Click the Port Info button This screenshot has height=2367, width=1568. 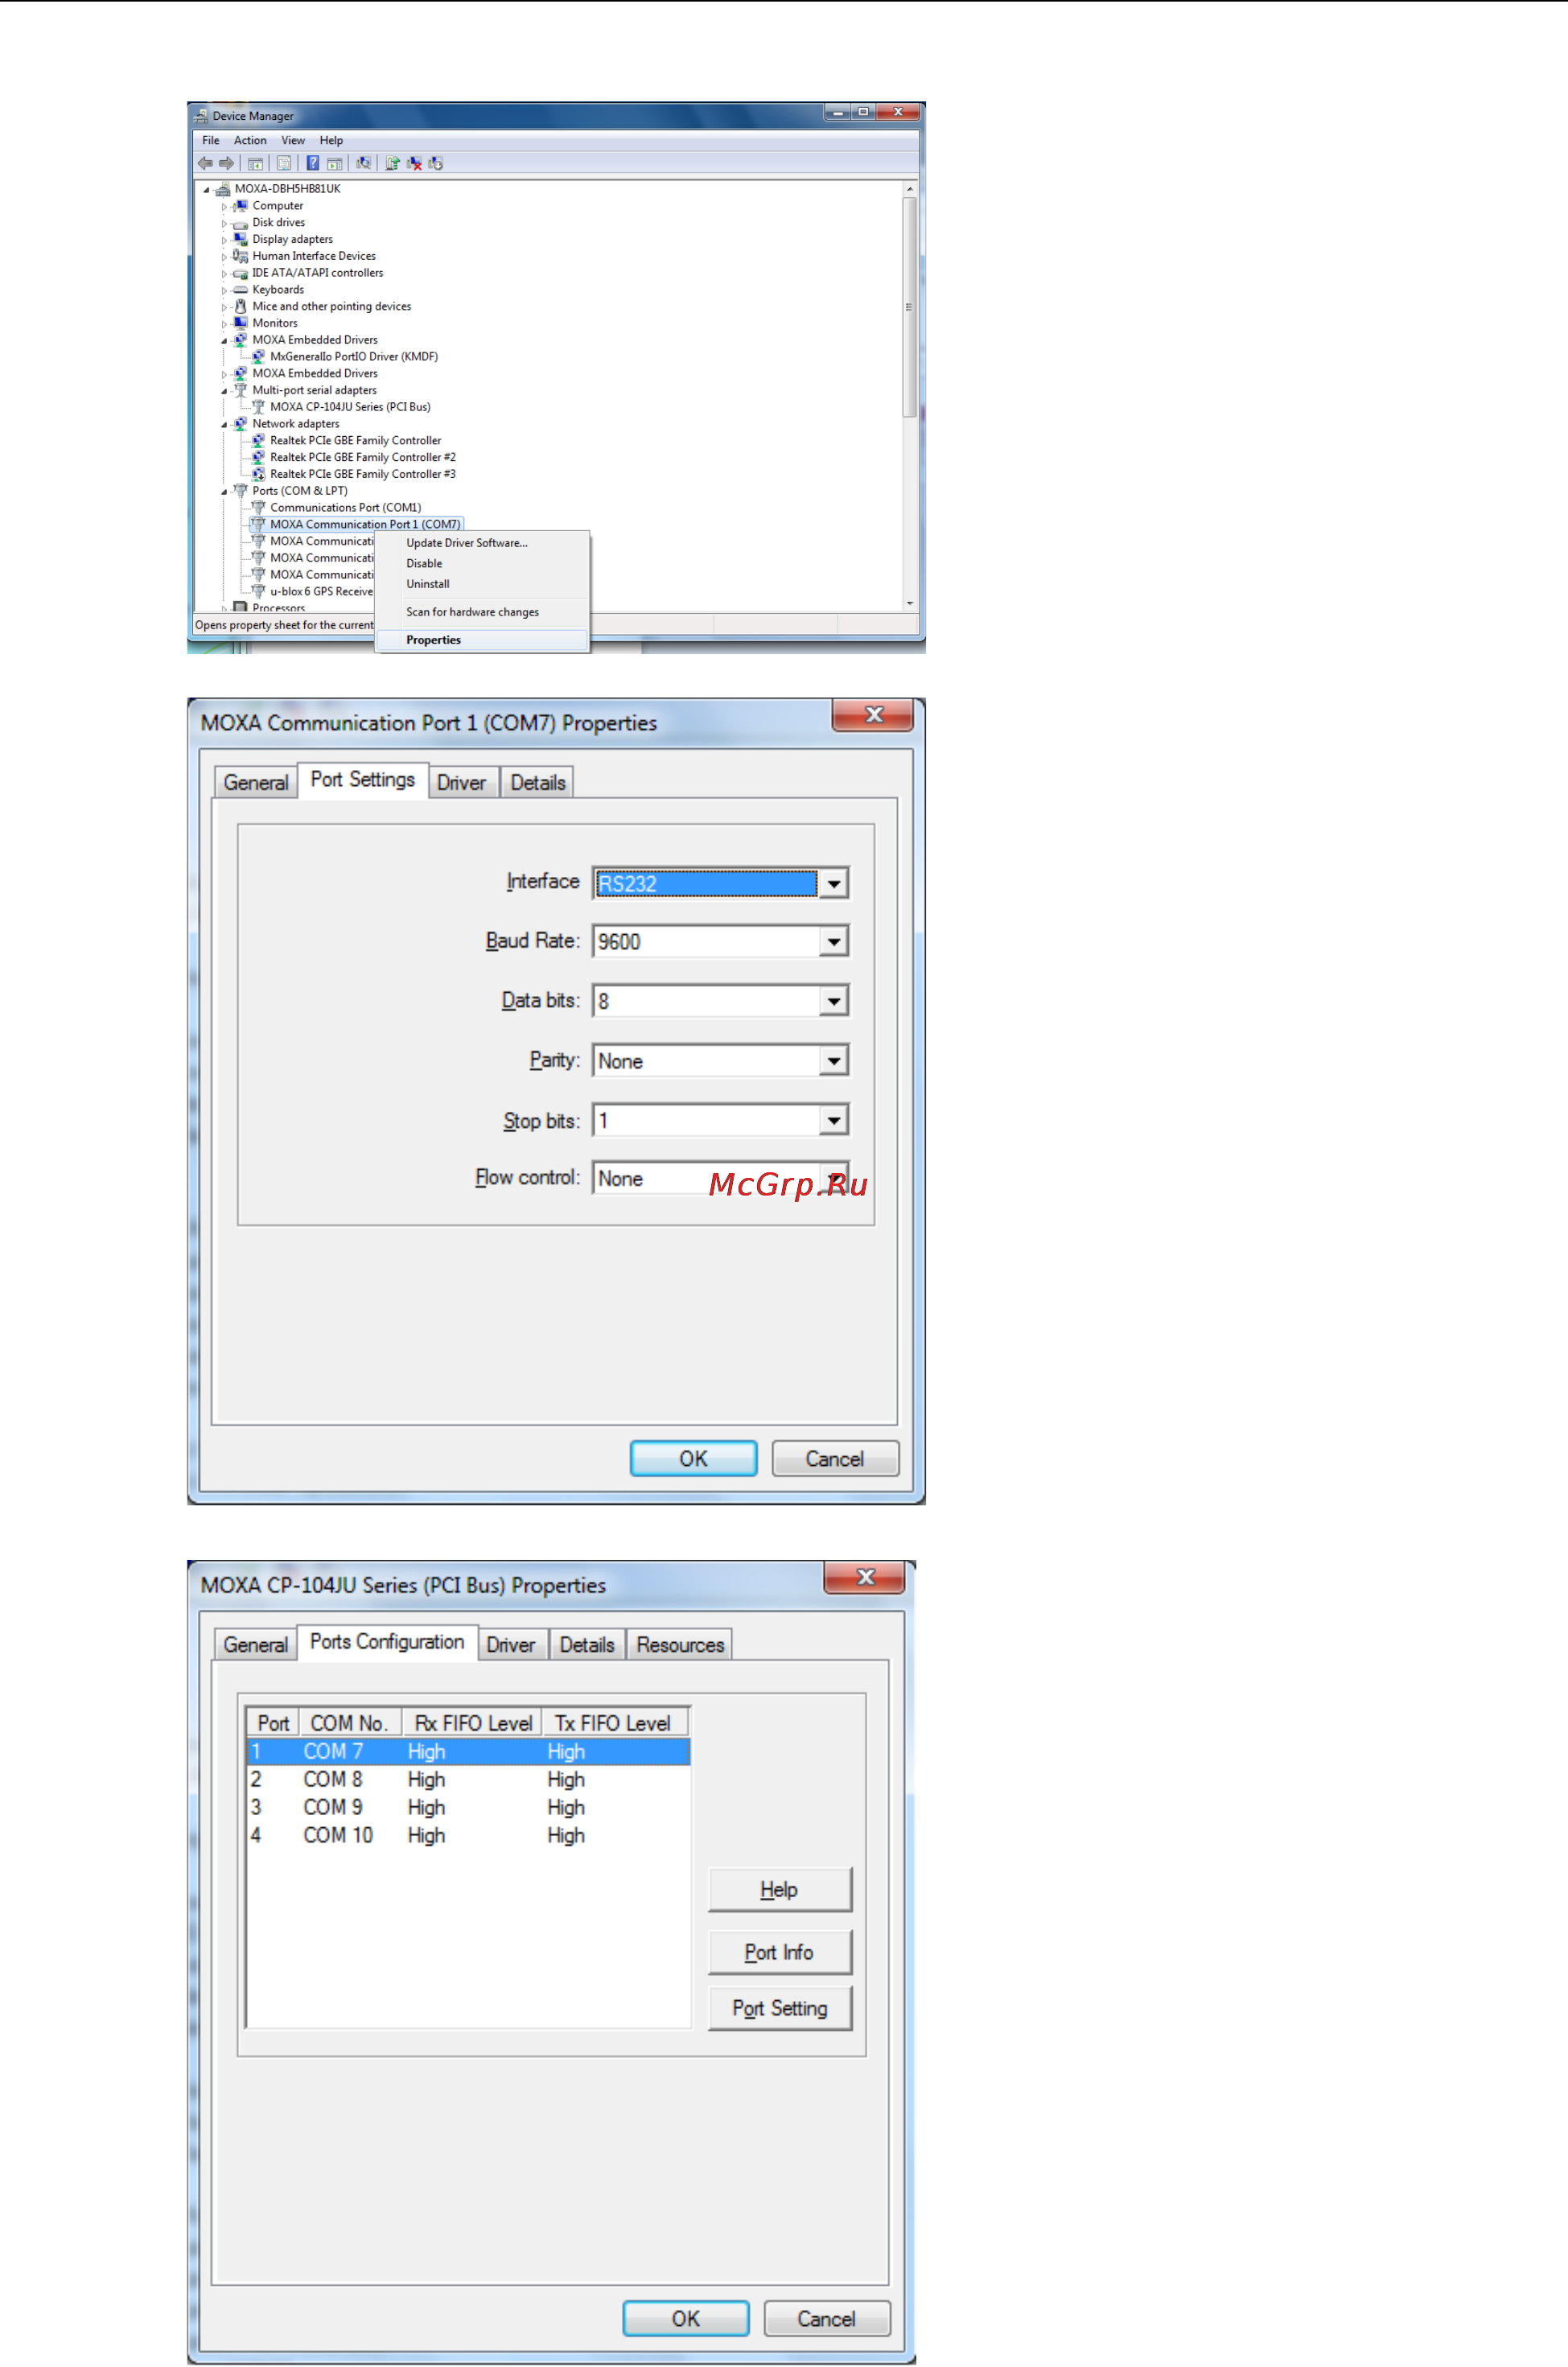780,1953
